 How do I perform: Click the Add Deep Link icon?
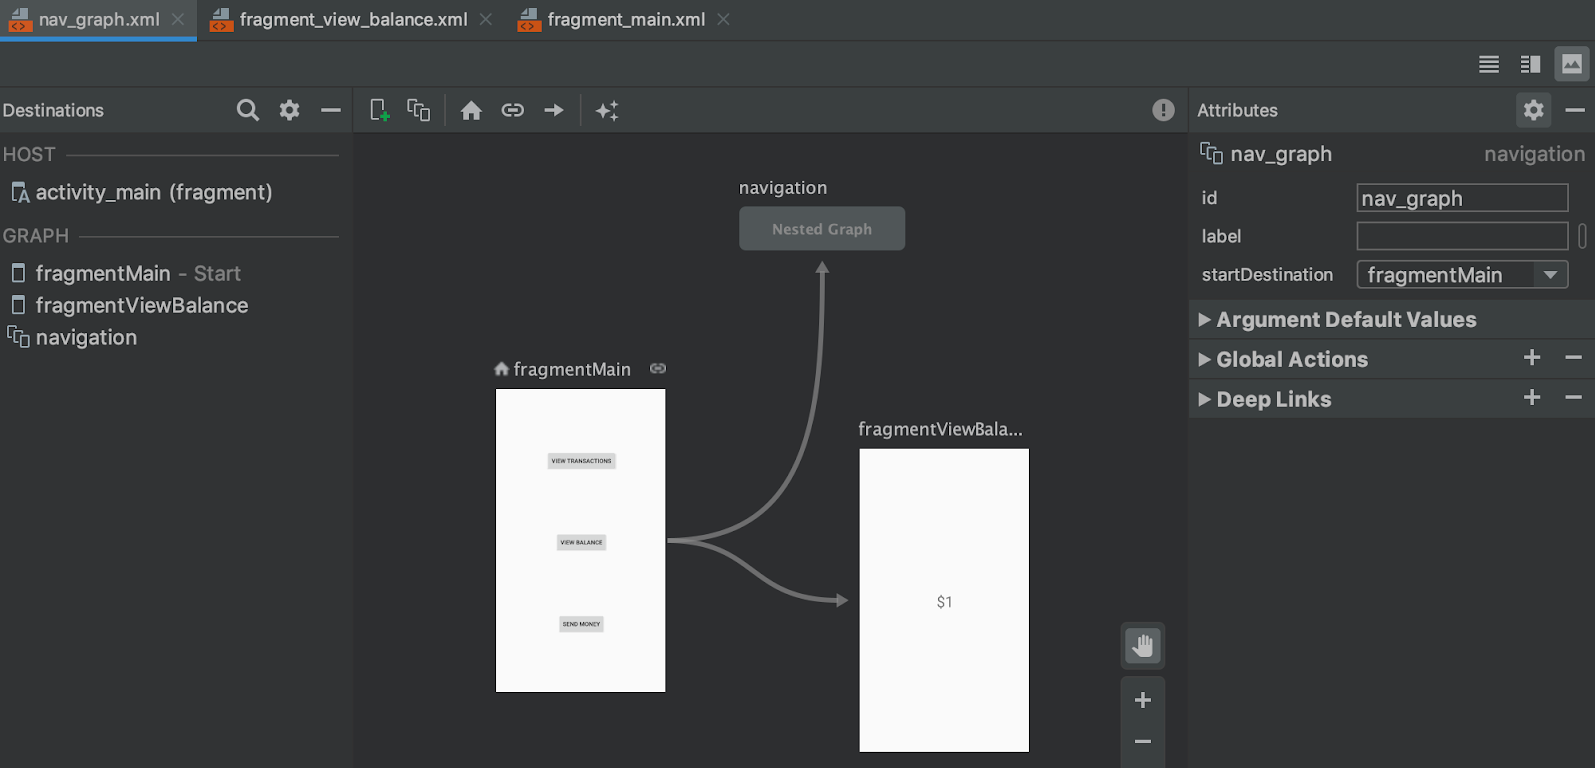512,110
